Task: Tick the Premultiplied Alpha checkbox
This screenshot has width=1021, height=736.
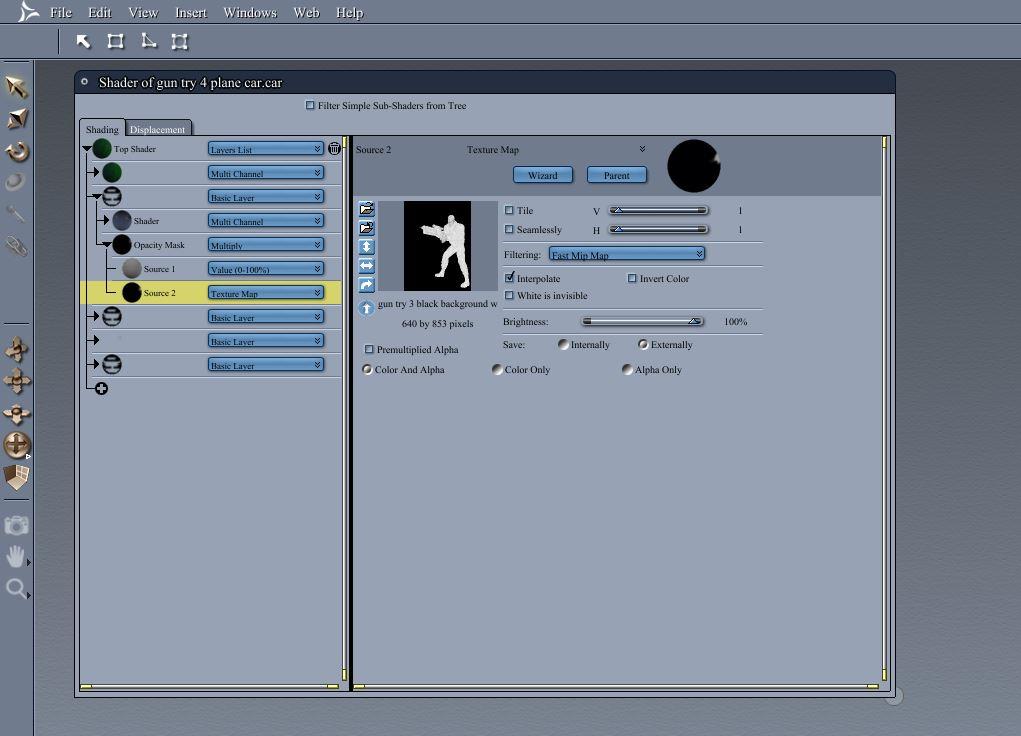Action: (369, 349)
